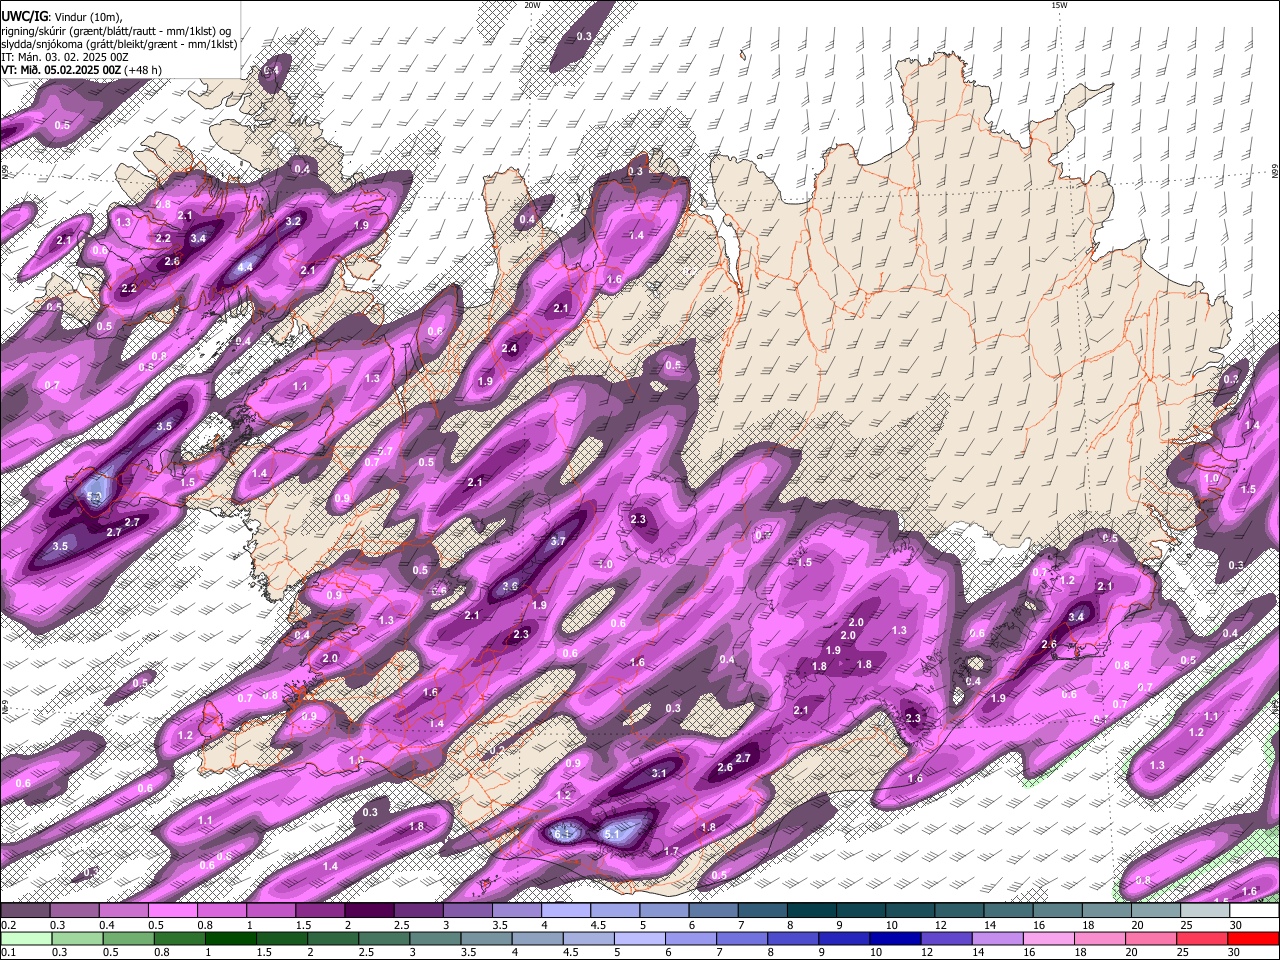Select the lower dark green swatch starting at 1
The width and height of the screenshot is (1280, 960).
click(x=230, y=939)
